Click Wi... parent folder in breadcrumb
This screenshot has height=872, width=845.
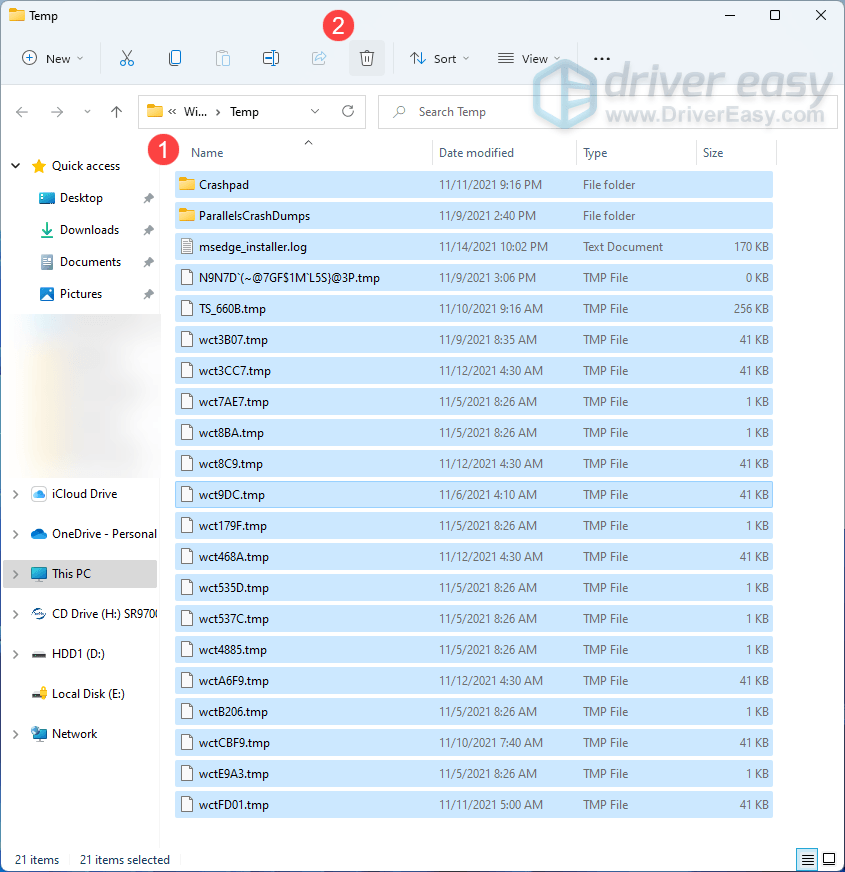point(195,112)
